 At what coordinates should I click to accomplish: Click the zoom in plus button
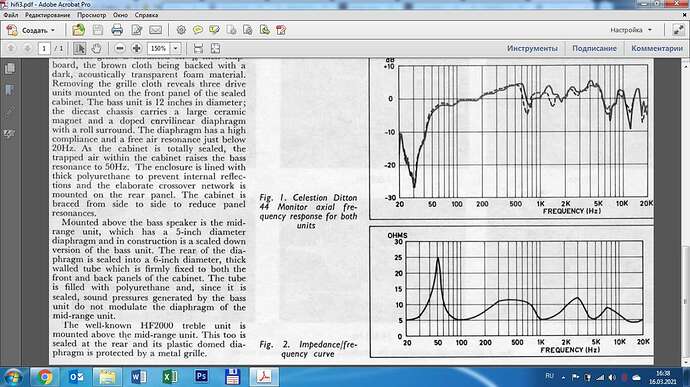(x=136, y=48)
